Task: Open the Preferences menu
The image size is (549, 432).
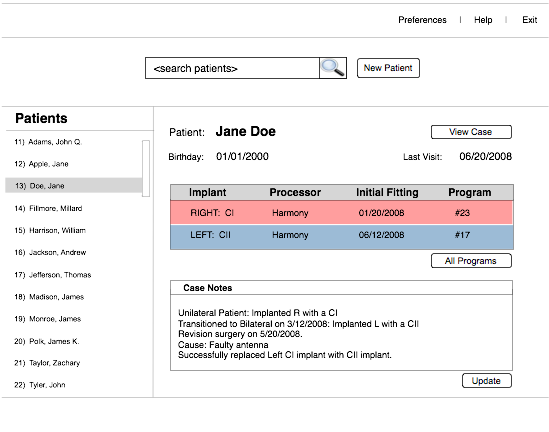Action: pos(422,20)
